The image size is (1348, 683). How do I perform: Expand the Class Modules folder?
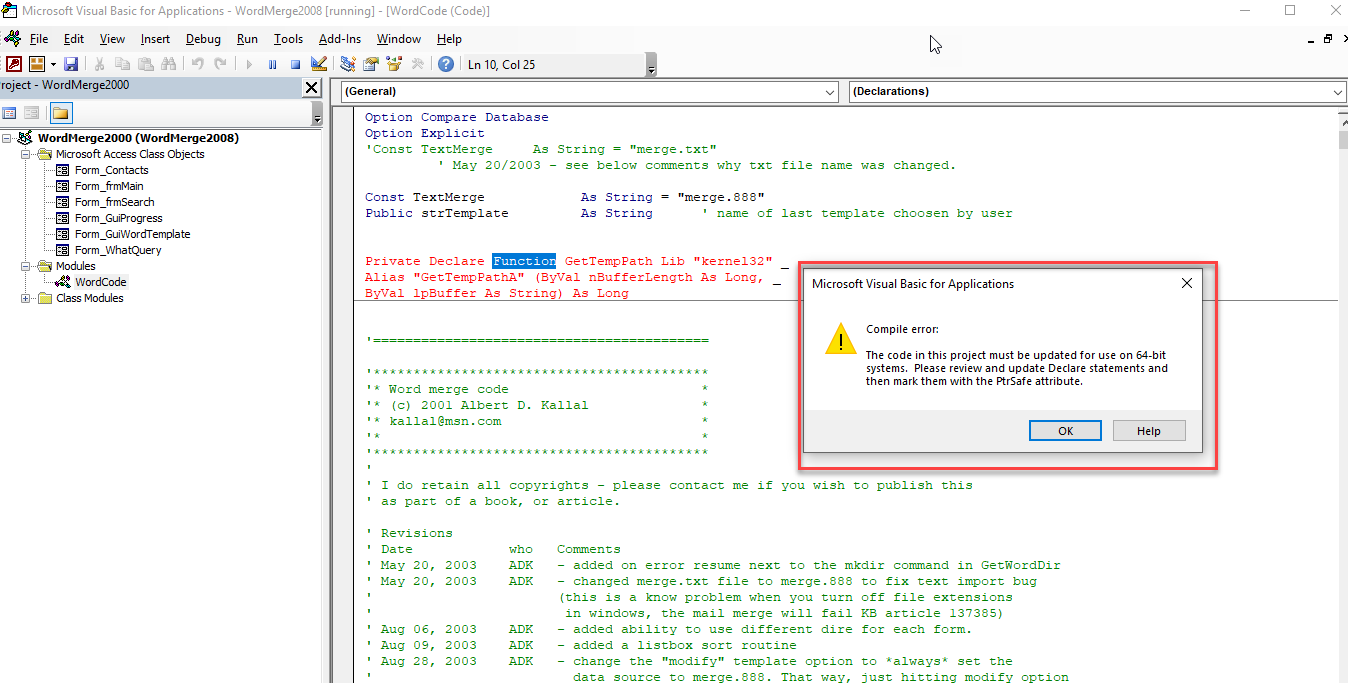26,298
